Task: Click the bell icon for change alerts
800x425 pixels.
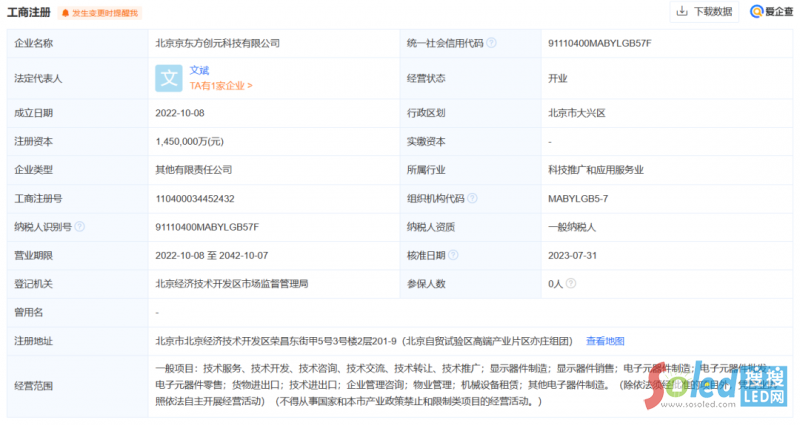Action: (65, 13)
